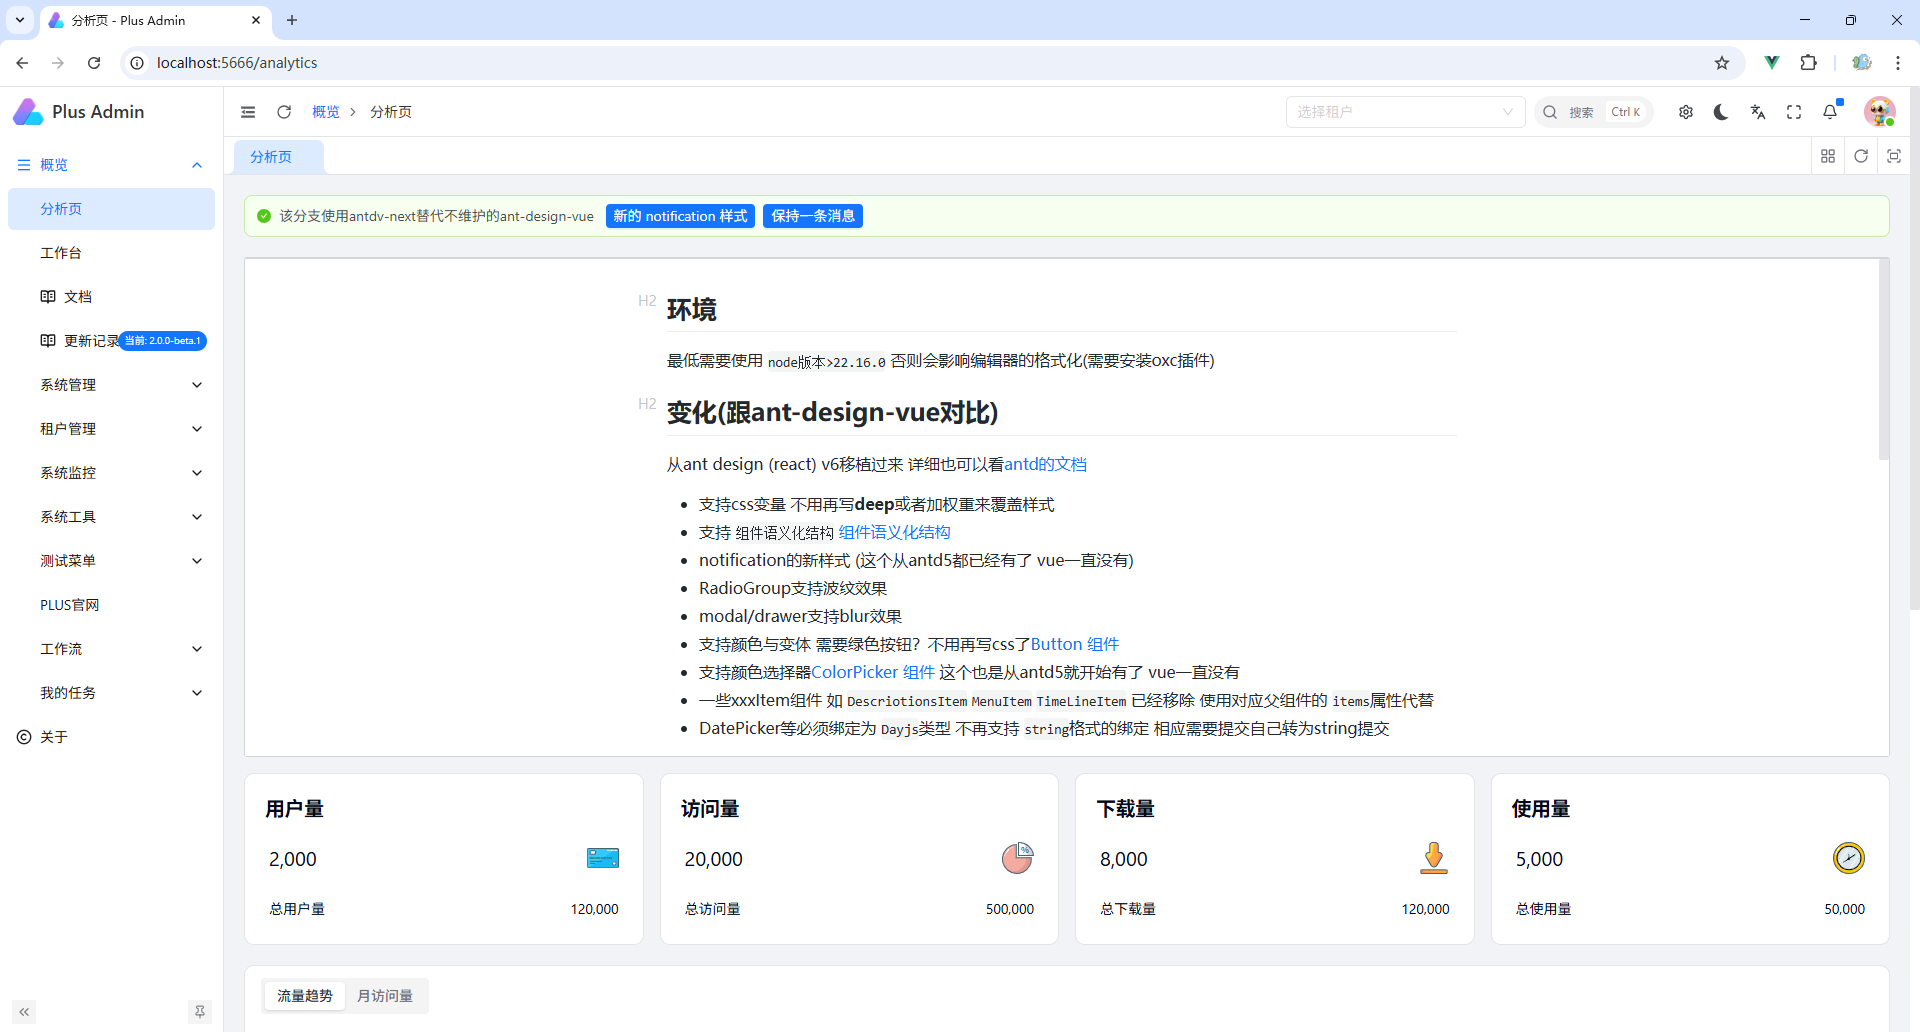Open notifications via the bell icon
This screenshot has height=1032, width=1920.
click(1831, 112)
